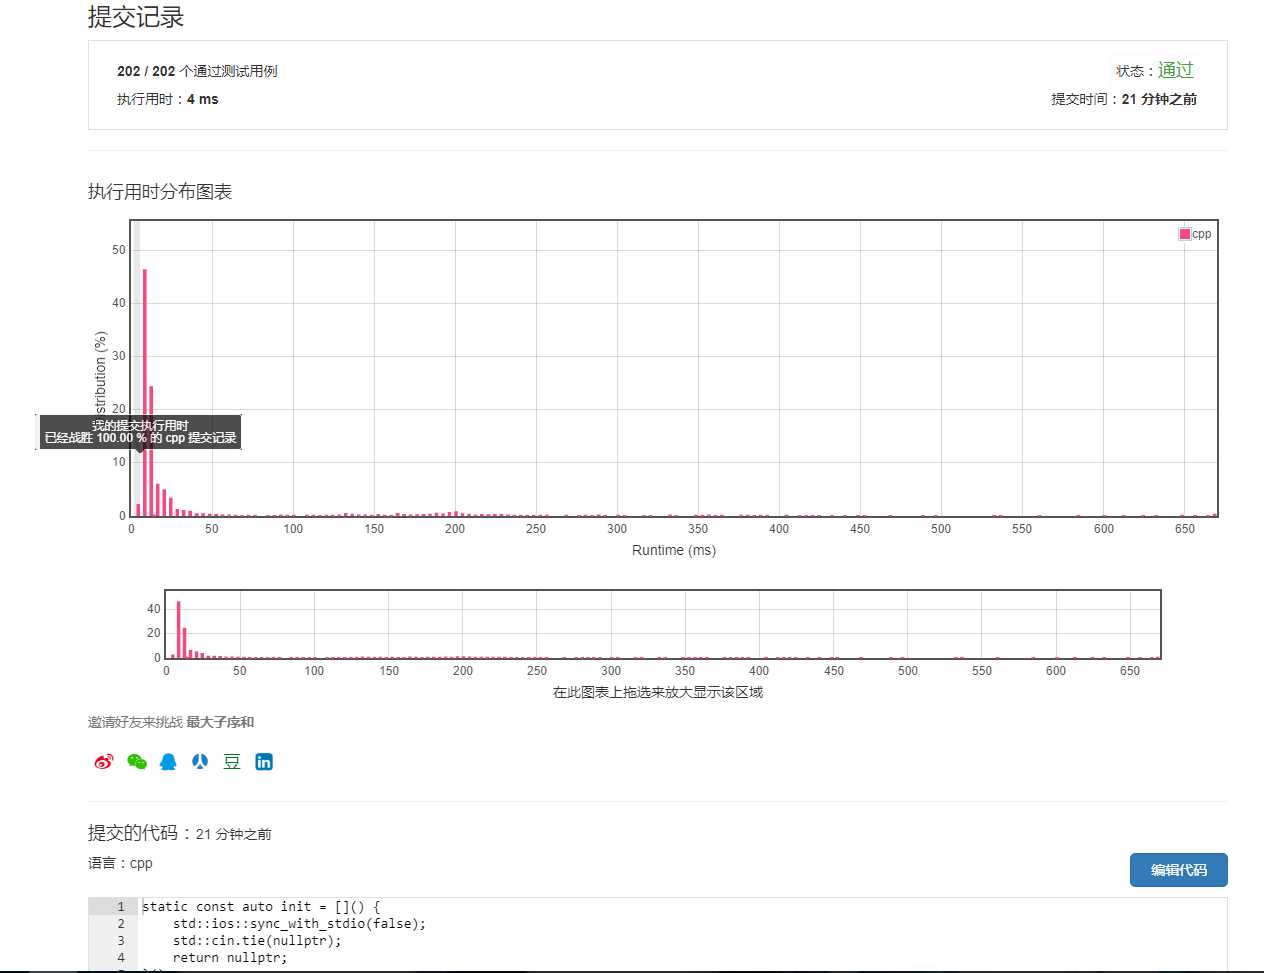Toggle the cpp legend label

click(x=1202, y=234)
